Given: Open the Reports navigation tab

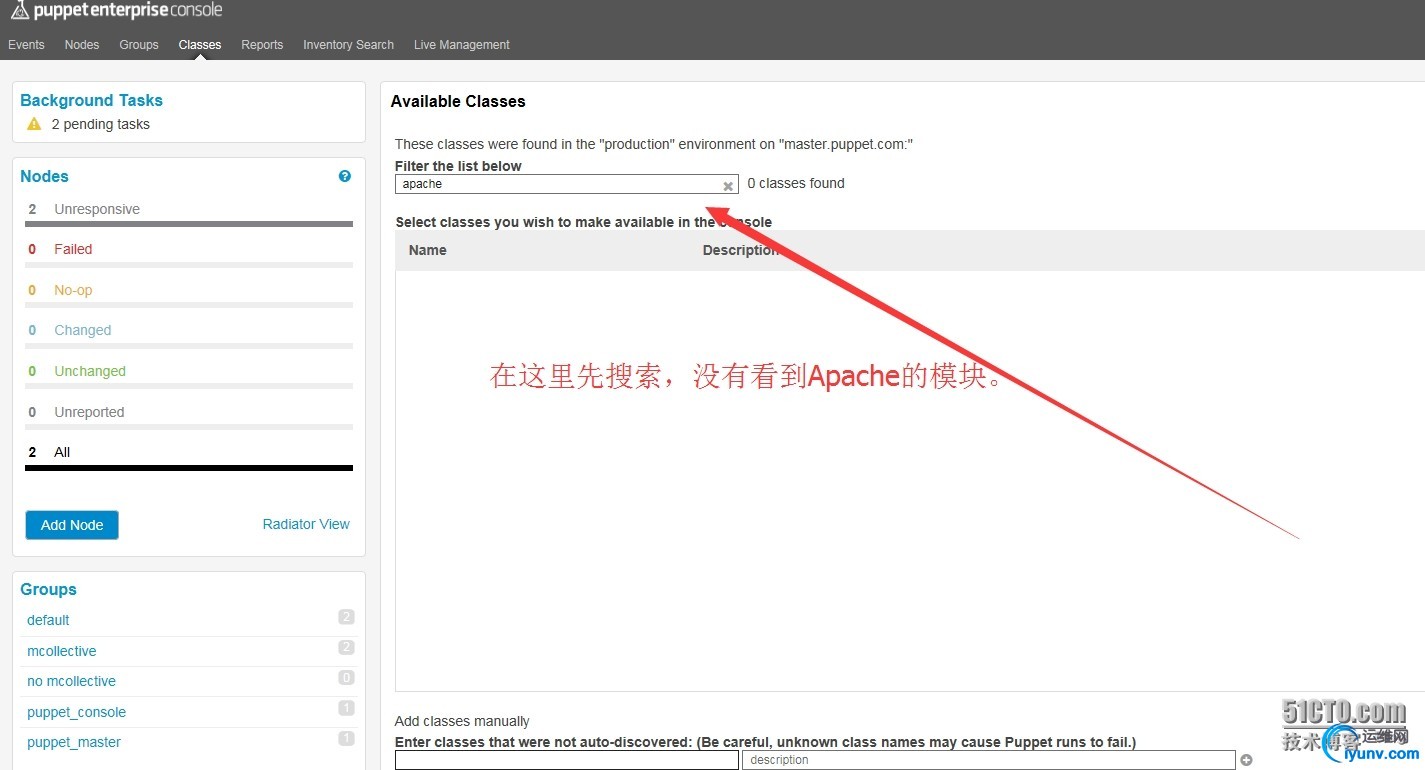Looking at the screenshot, I should tap(262, 45).
